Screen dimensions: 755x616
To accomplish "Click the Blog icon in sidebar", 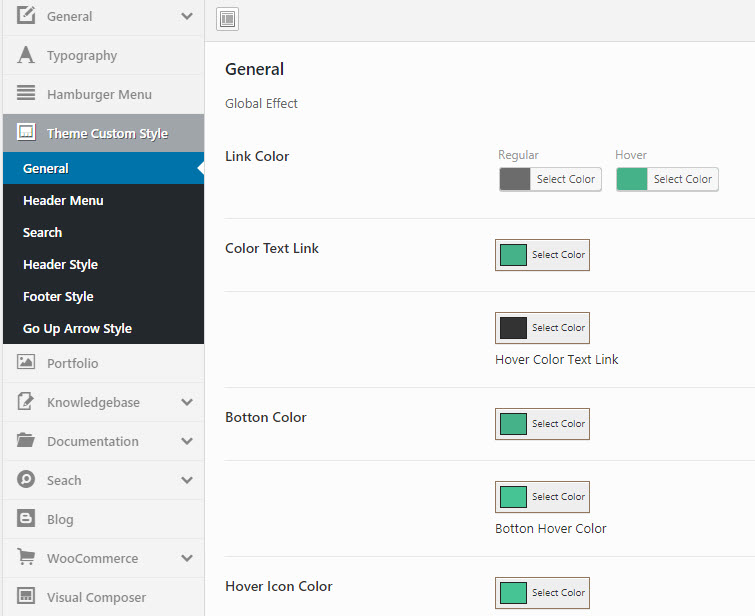I will 26,519.
